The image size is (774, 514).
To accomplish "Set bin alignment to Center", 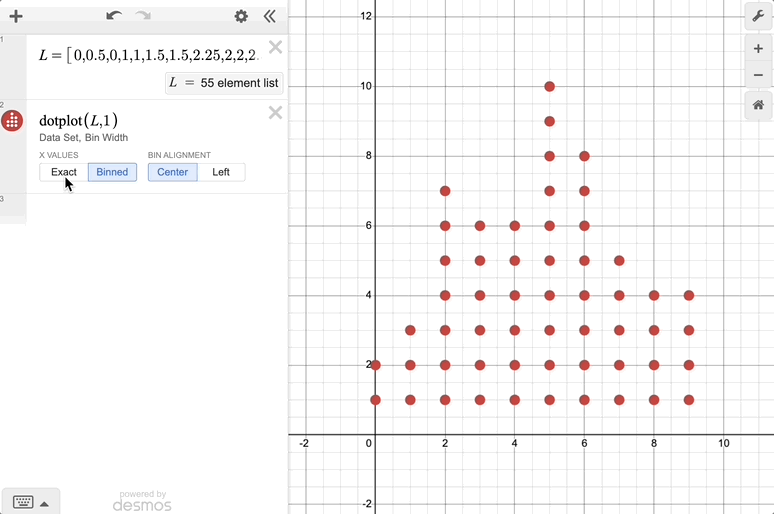I will coord(172,172).
